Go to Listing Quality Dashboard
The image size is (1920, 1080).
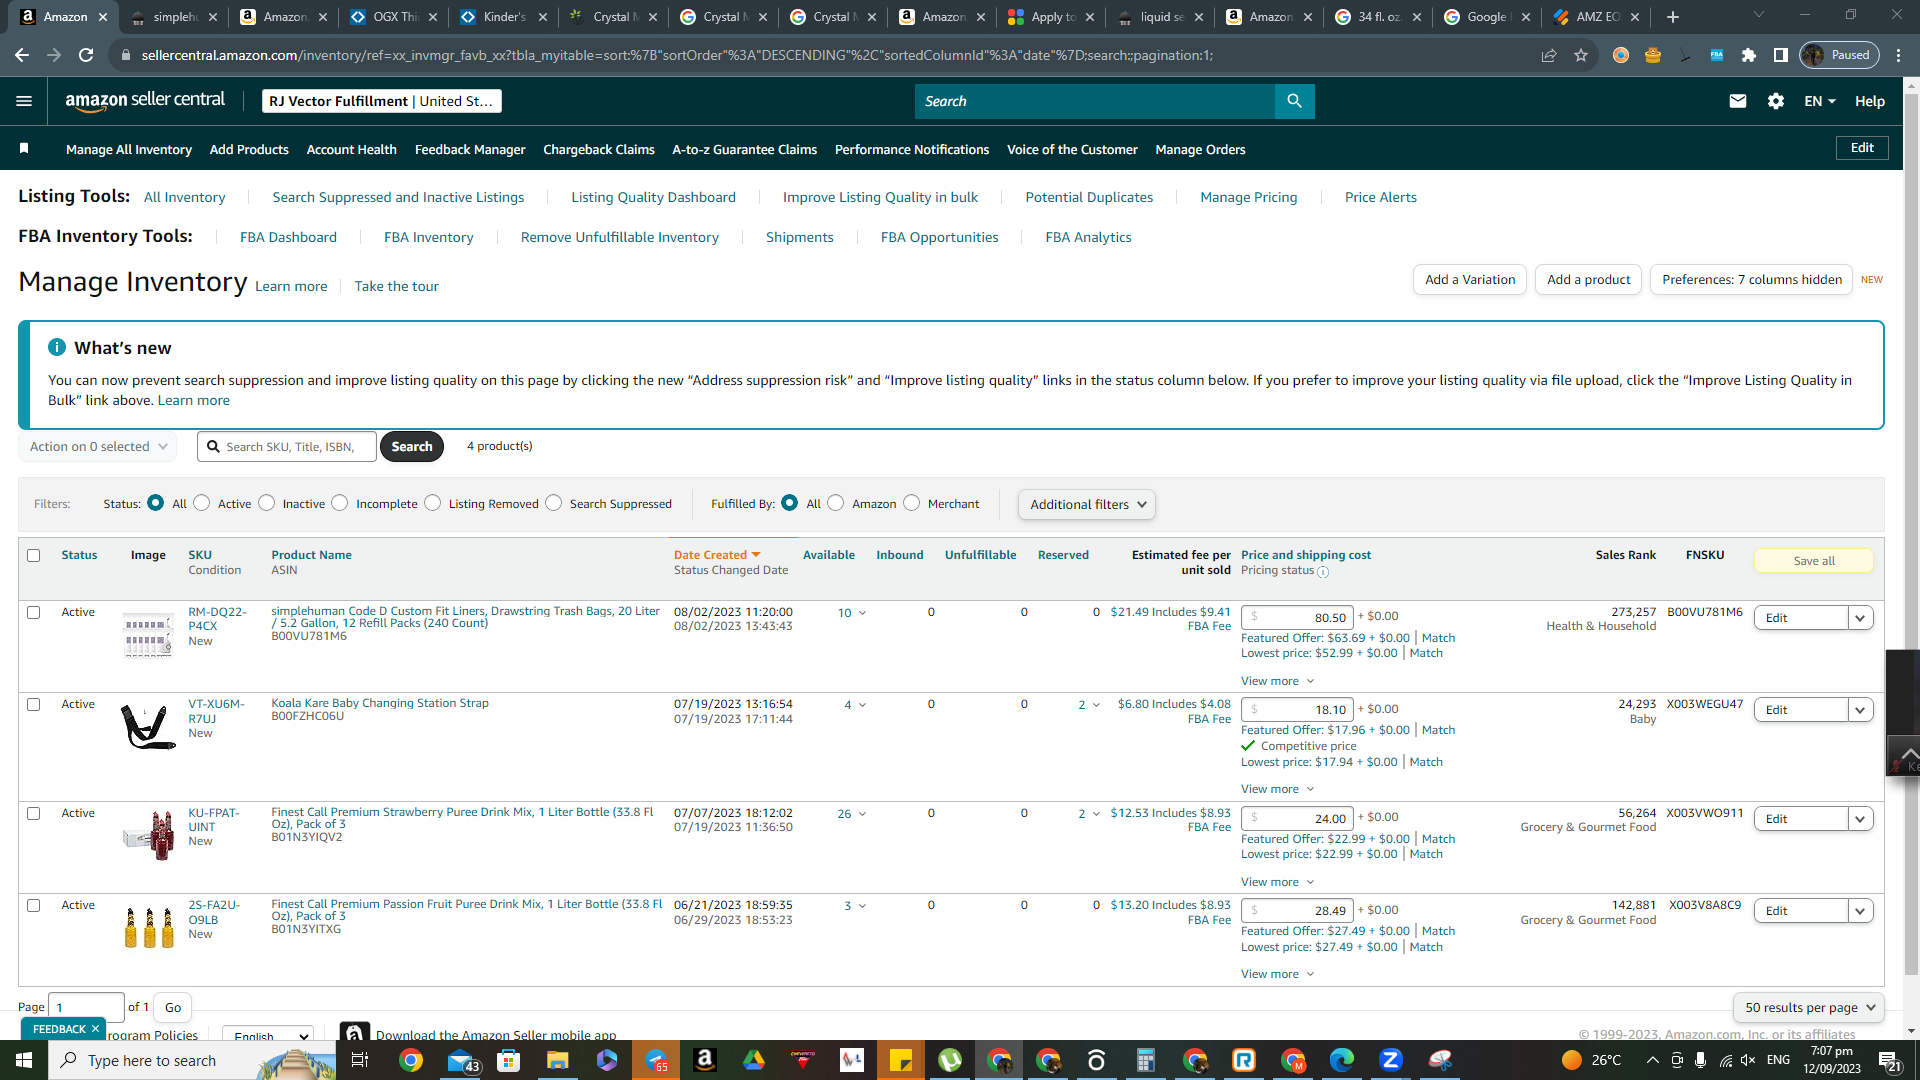click(654, 197)
